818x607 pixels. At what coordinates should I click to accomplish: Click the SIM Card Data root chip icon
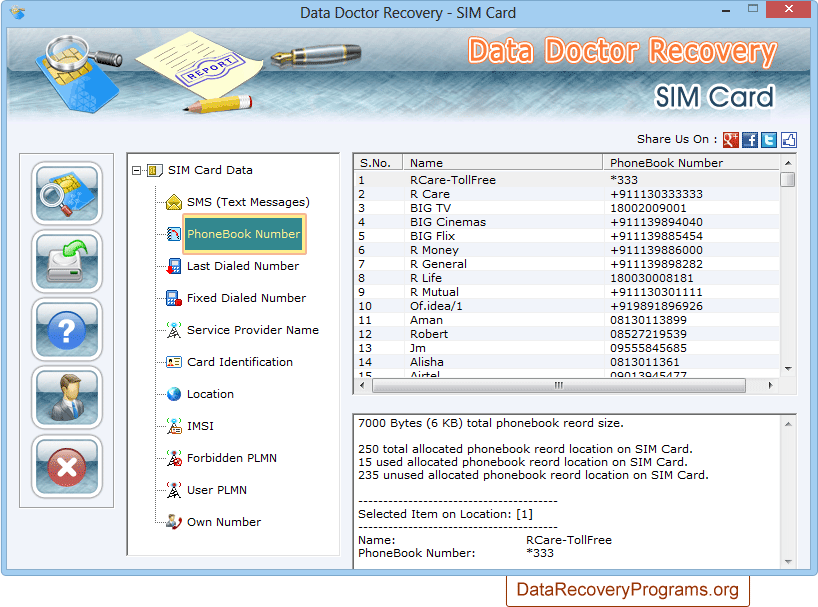(154, 171)
